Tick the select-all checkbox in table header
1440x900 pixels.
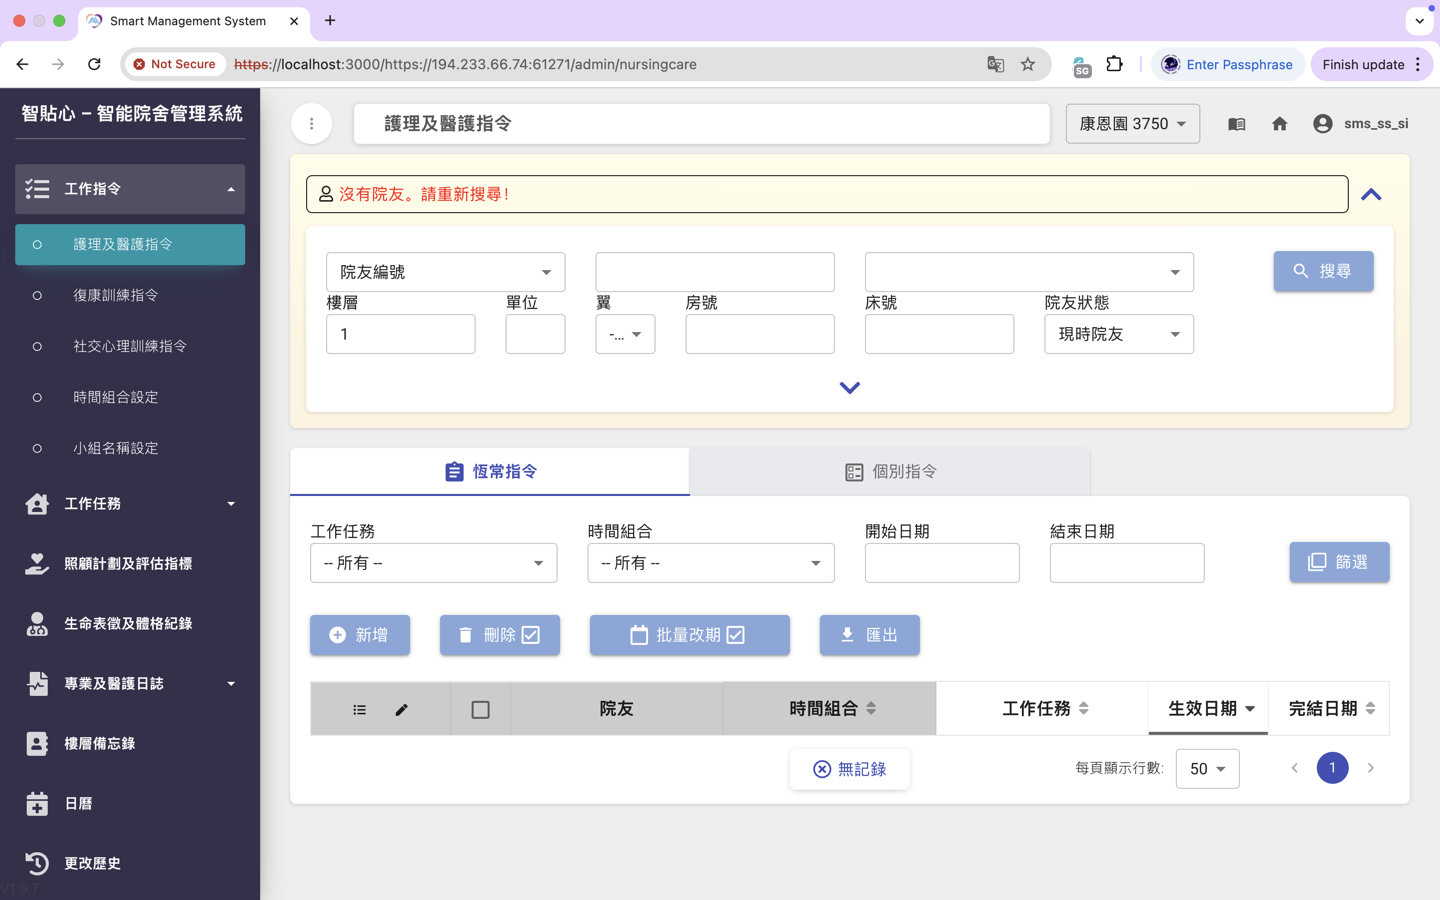(x=480, y=710)
